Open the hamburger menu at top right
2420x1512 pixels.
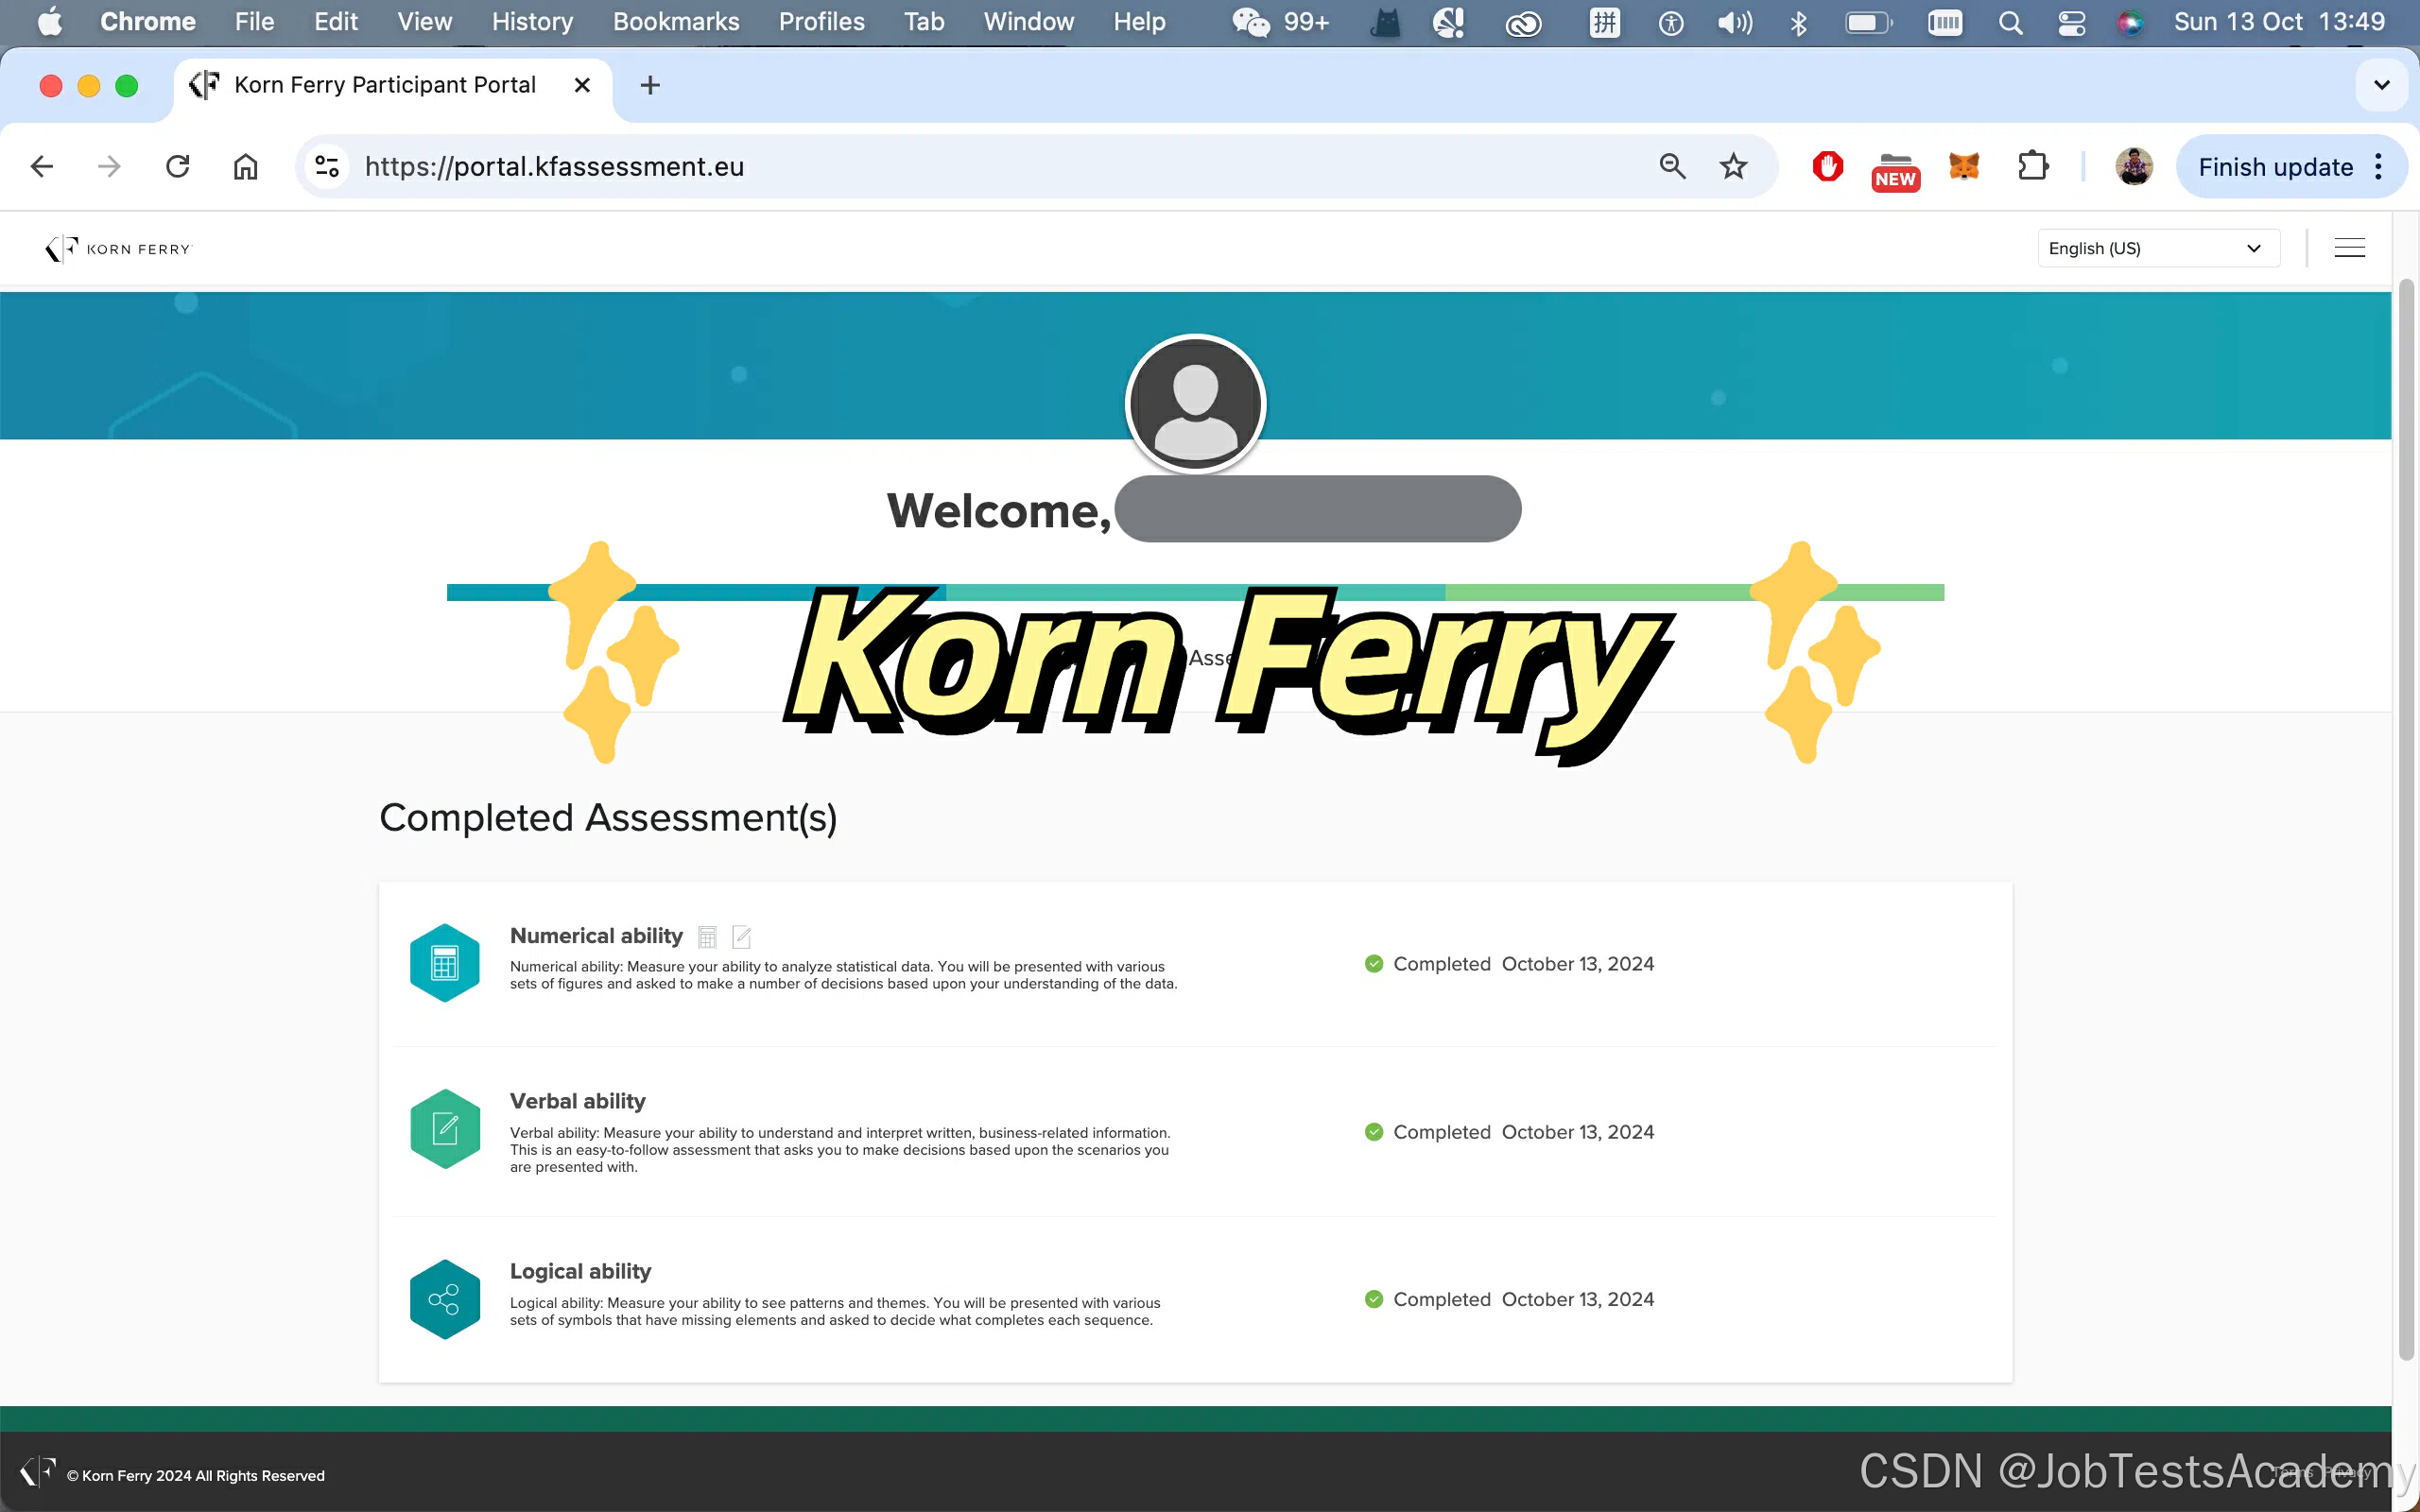(x=2349, y=248)
